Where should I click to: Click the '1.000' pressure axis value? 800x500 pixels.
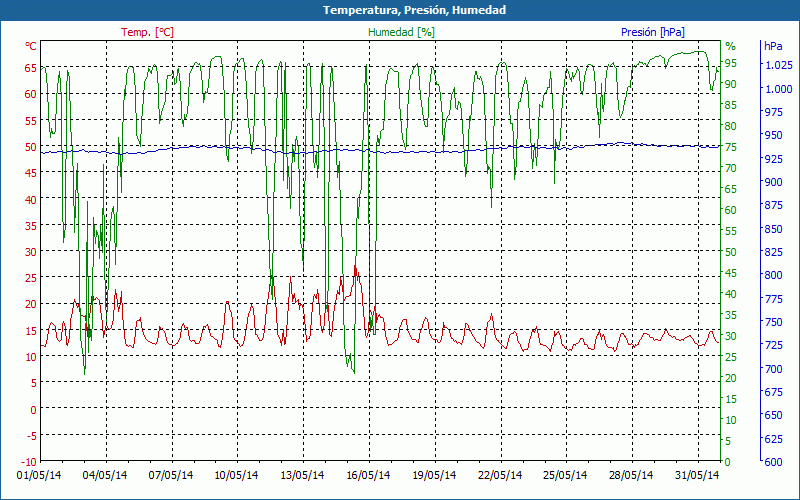pyautogui.click(x=779, y=89)
